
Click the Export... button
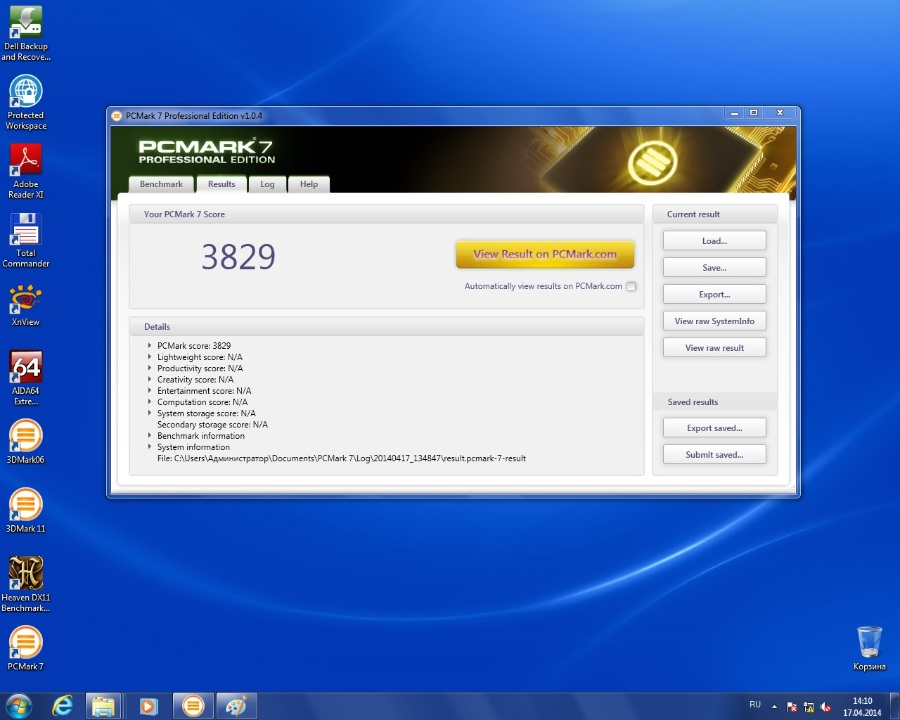tap(715, 295)
